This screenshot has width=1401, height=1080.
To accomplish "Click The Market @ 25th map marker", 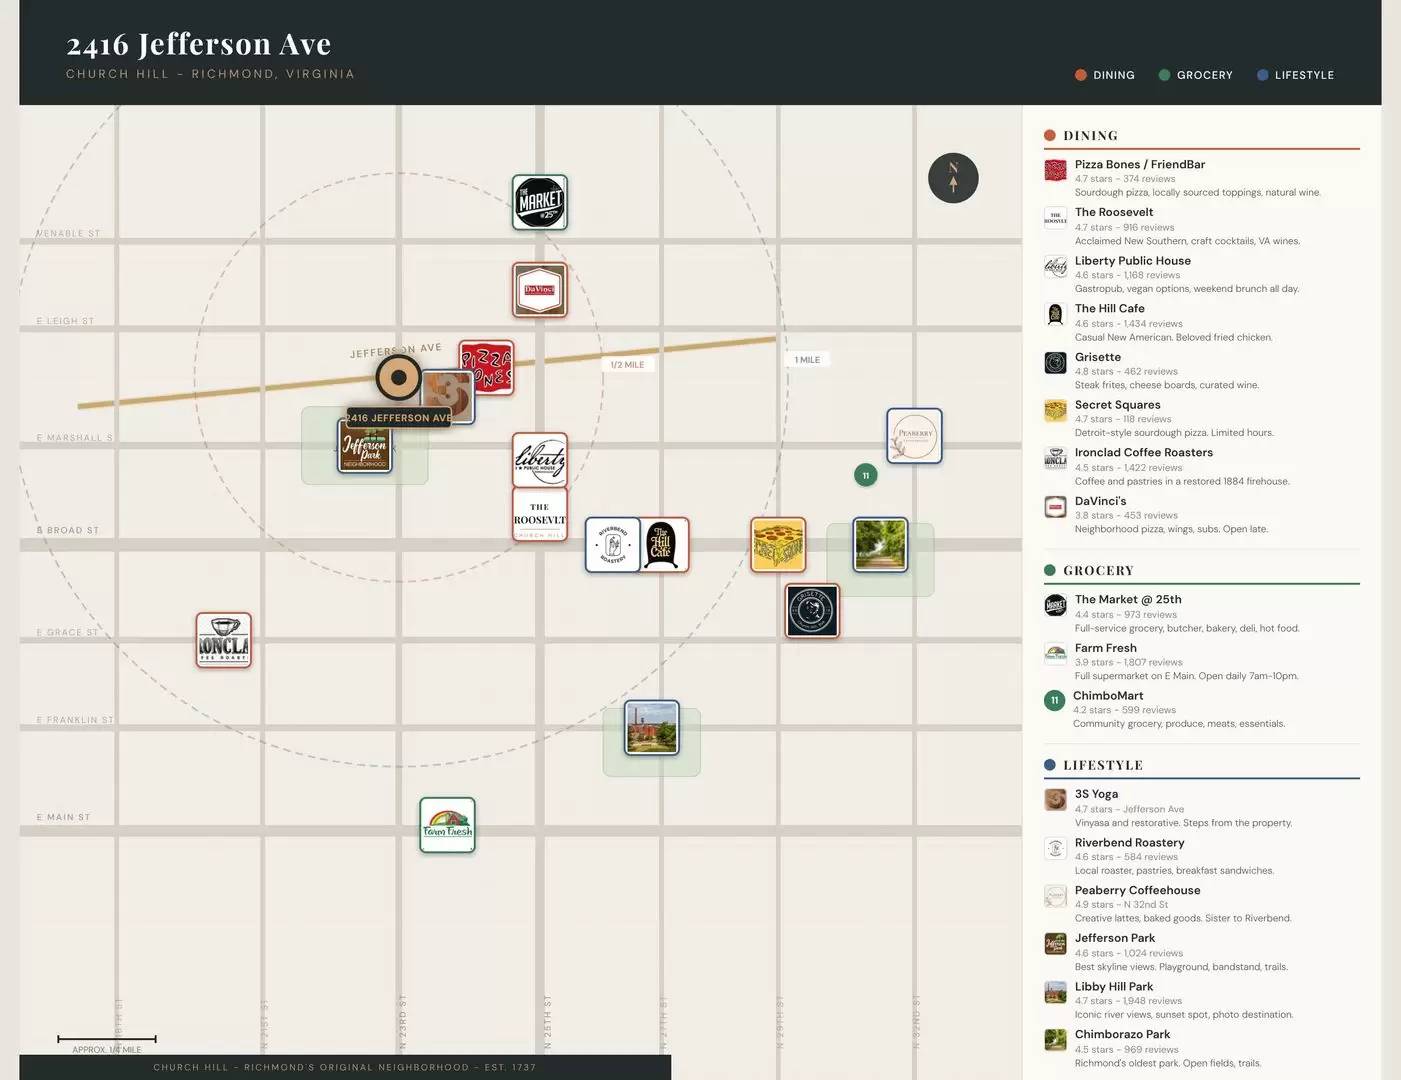I will pos(540,202).
